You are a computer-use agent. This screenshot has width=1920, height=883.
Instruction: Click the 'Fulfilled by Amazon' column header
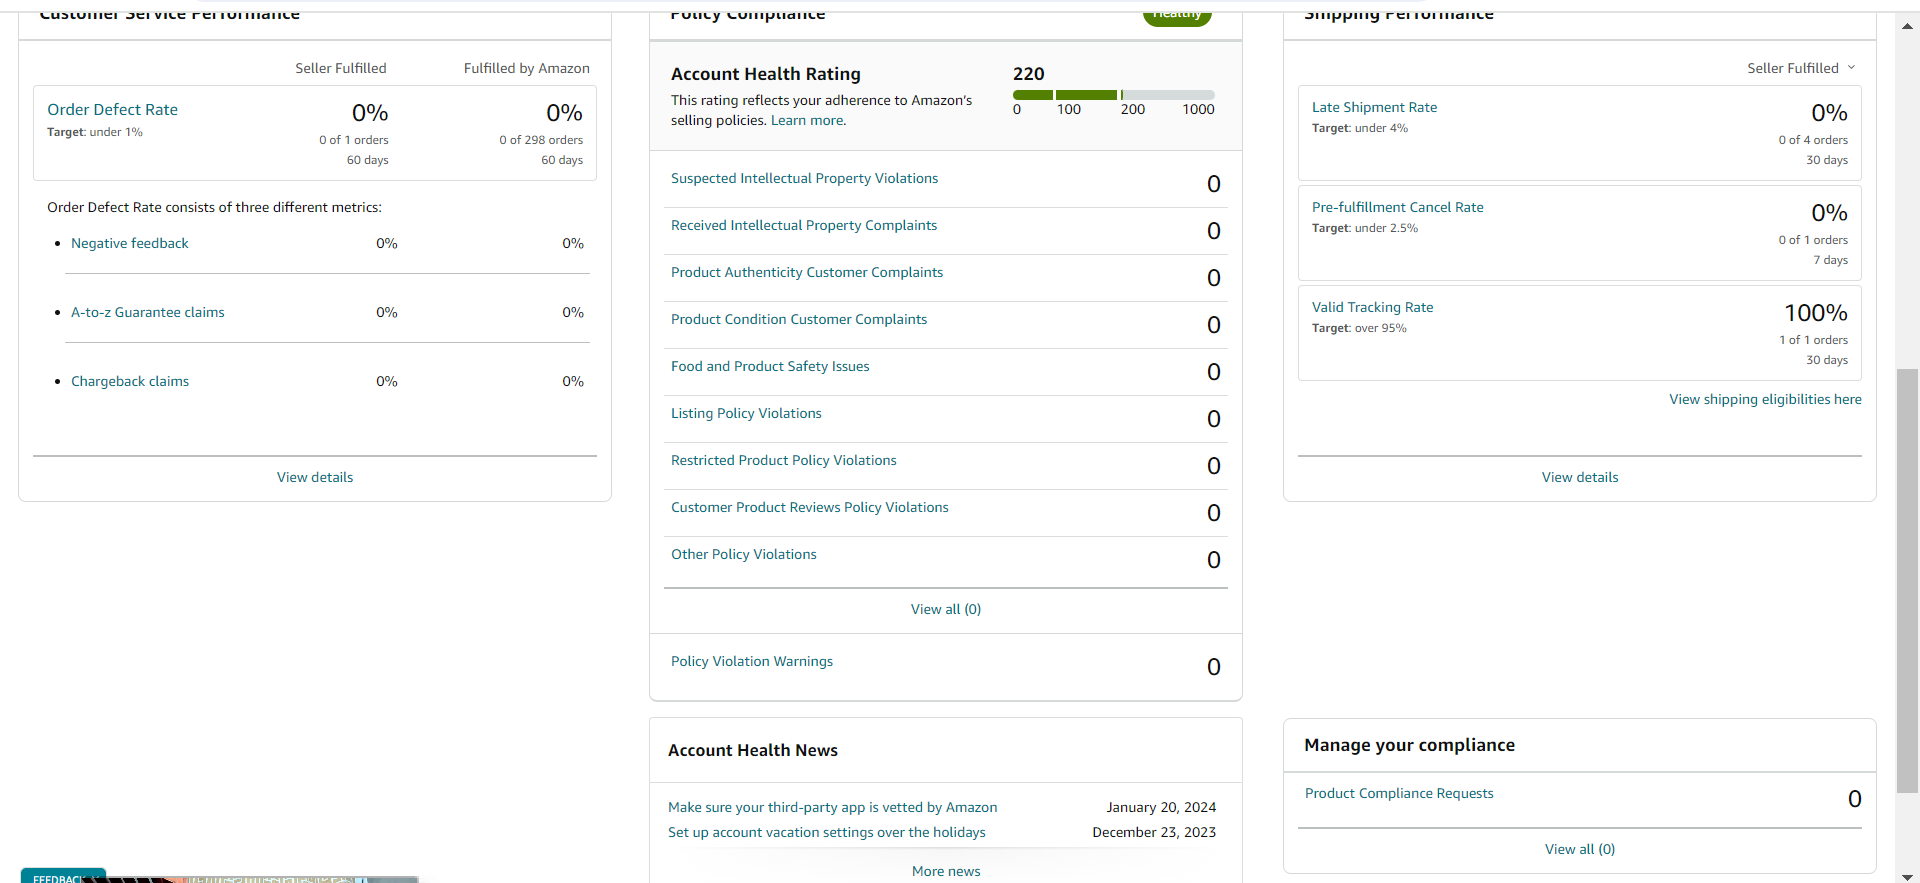click(527, 68)
